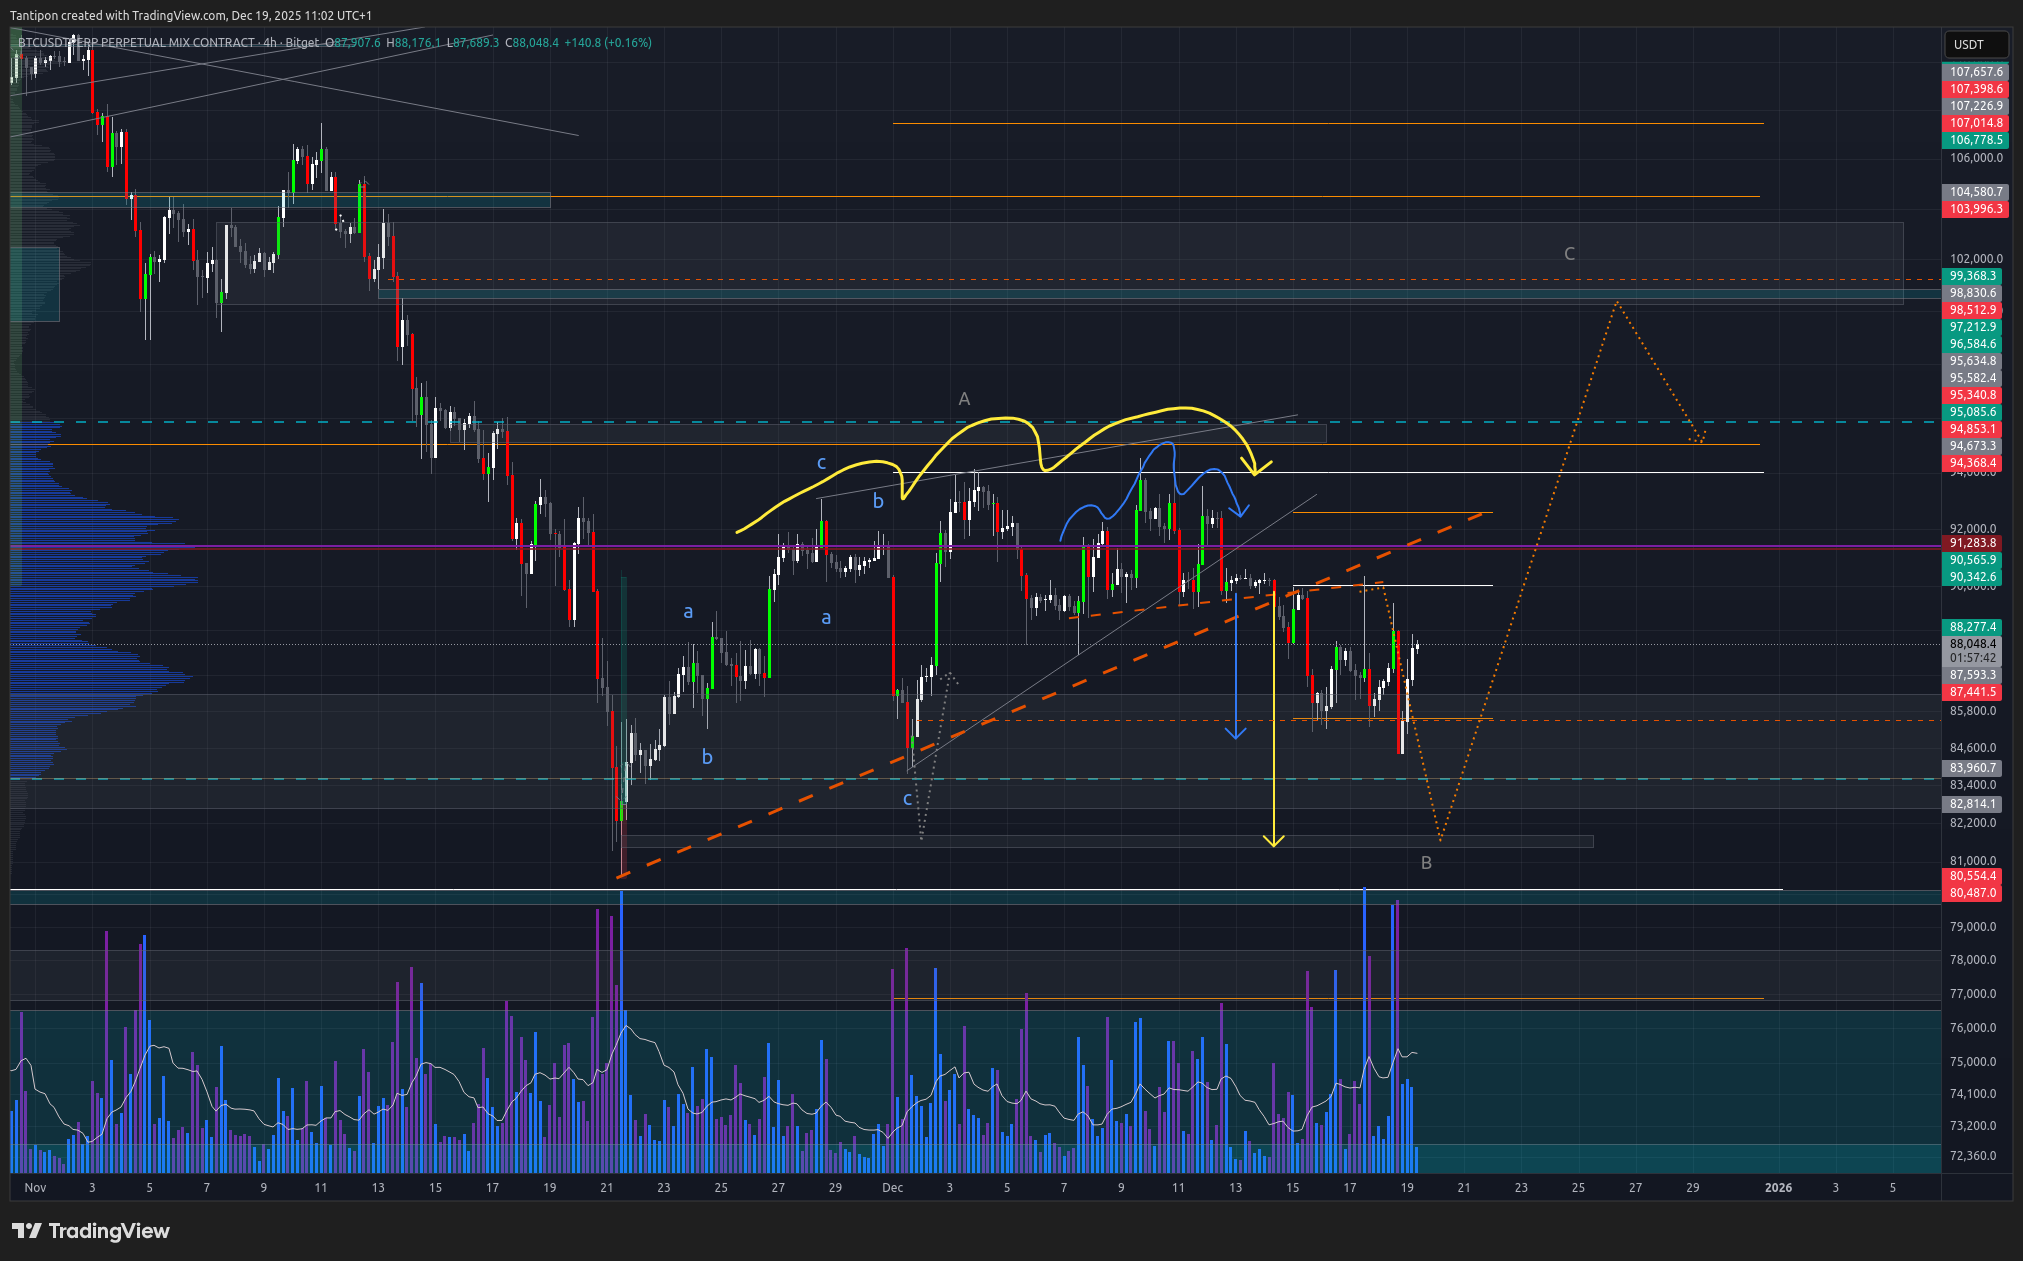Click the 4h interval label in the chart legend
Viewport: 2023px width, 1261px height.
[269, 42]
